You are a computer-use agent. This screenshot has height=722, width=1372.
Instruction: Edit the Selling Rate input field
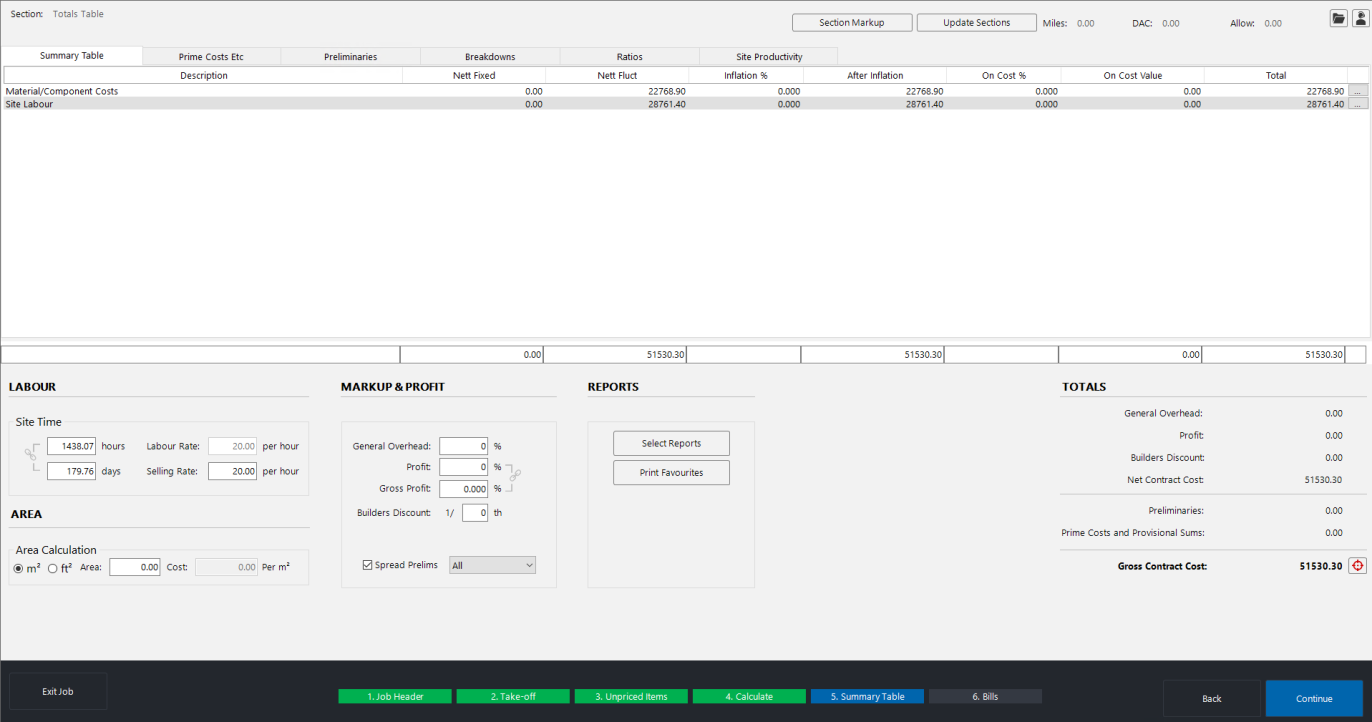[232, 471]
